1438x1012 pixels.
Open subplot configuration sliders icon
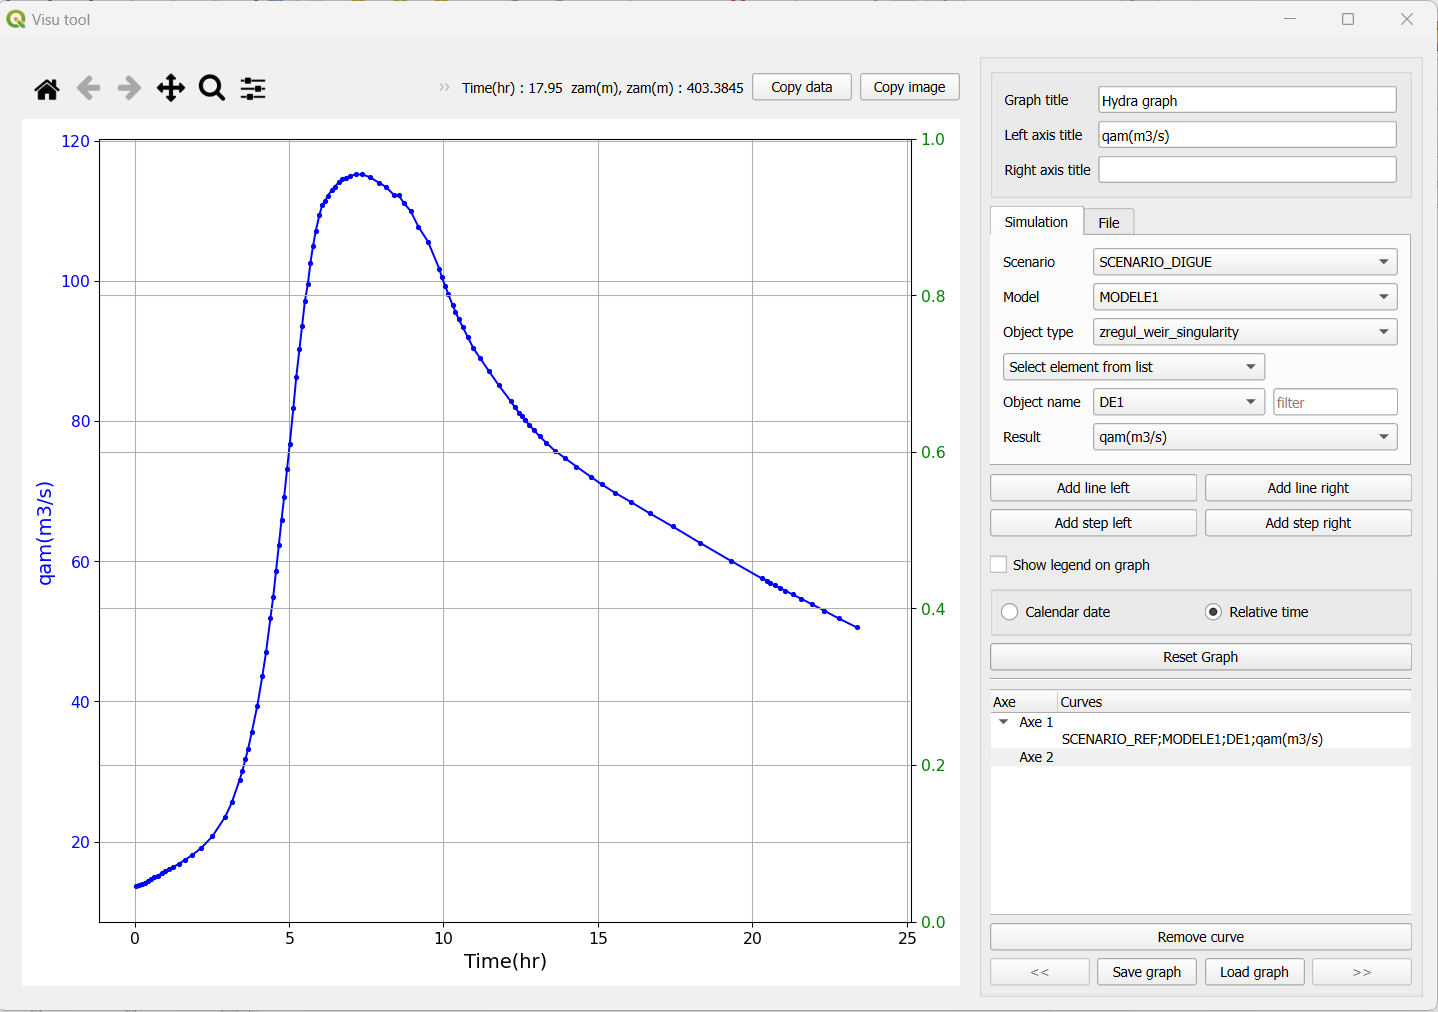click(x=253, y=88)
